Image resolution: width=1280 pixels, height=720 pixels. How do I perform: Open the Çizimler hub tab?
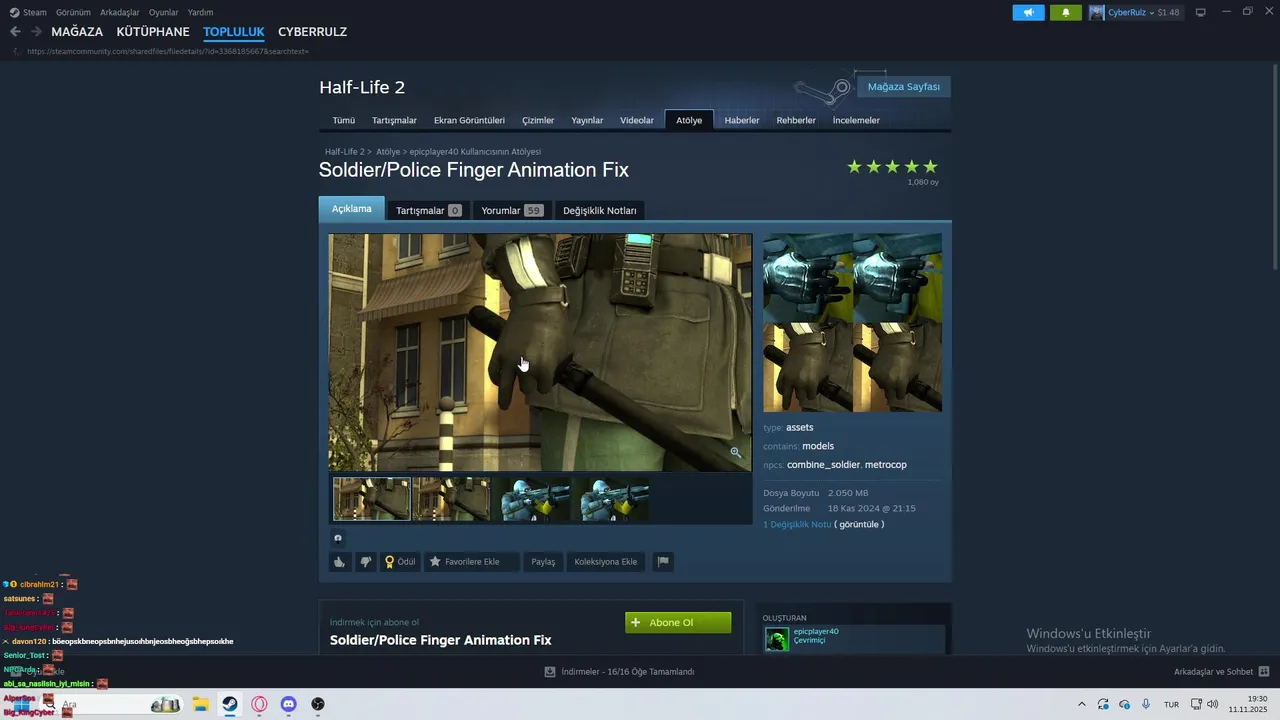click(538, 120)
